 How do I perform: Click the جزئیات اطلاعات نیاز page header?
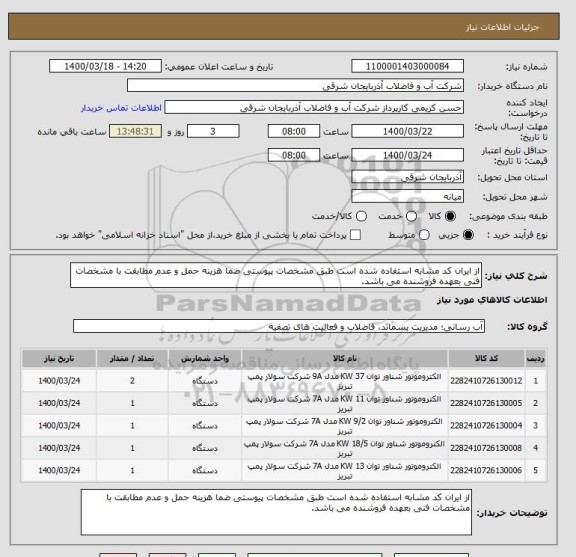pyautogui.click(x=502, y=28)
